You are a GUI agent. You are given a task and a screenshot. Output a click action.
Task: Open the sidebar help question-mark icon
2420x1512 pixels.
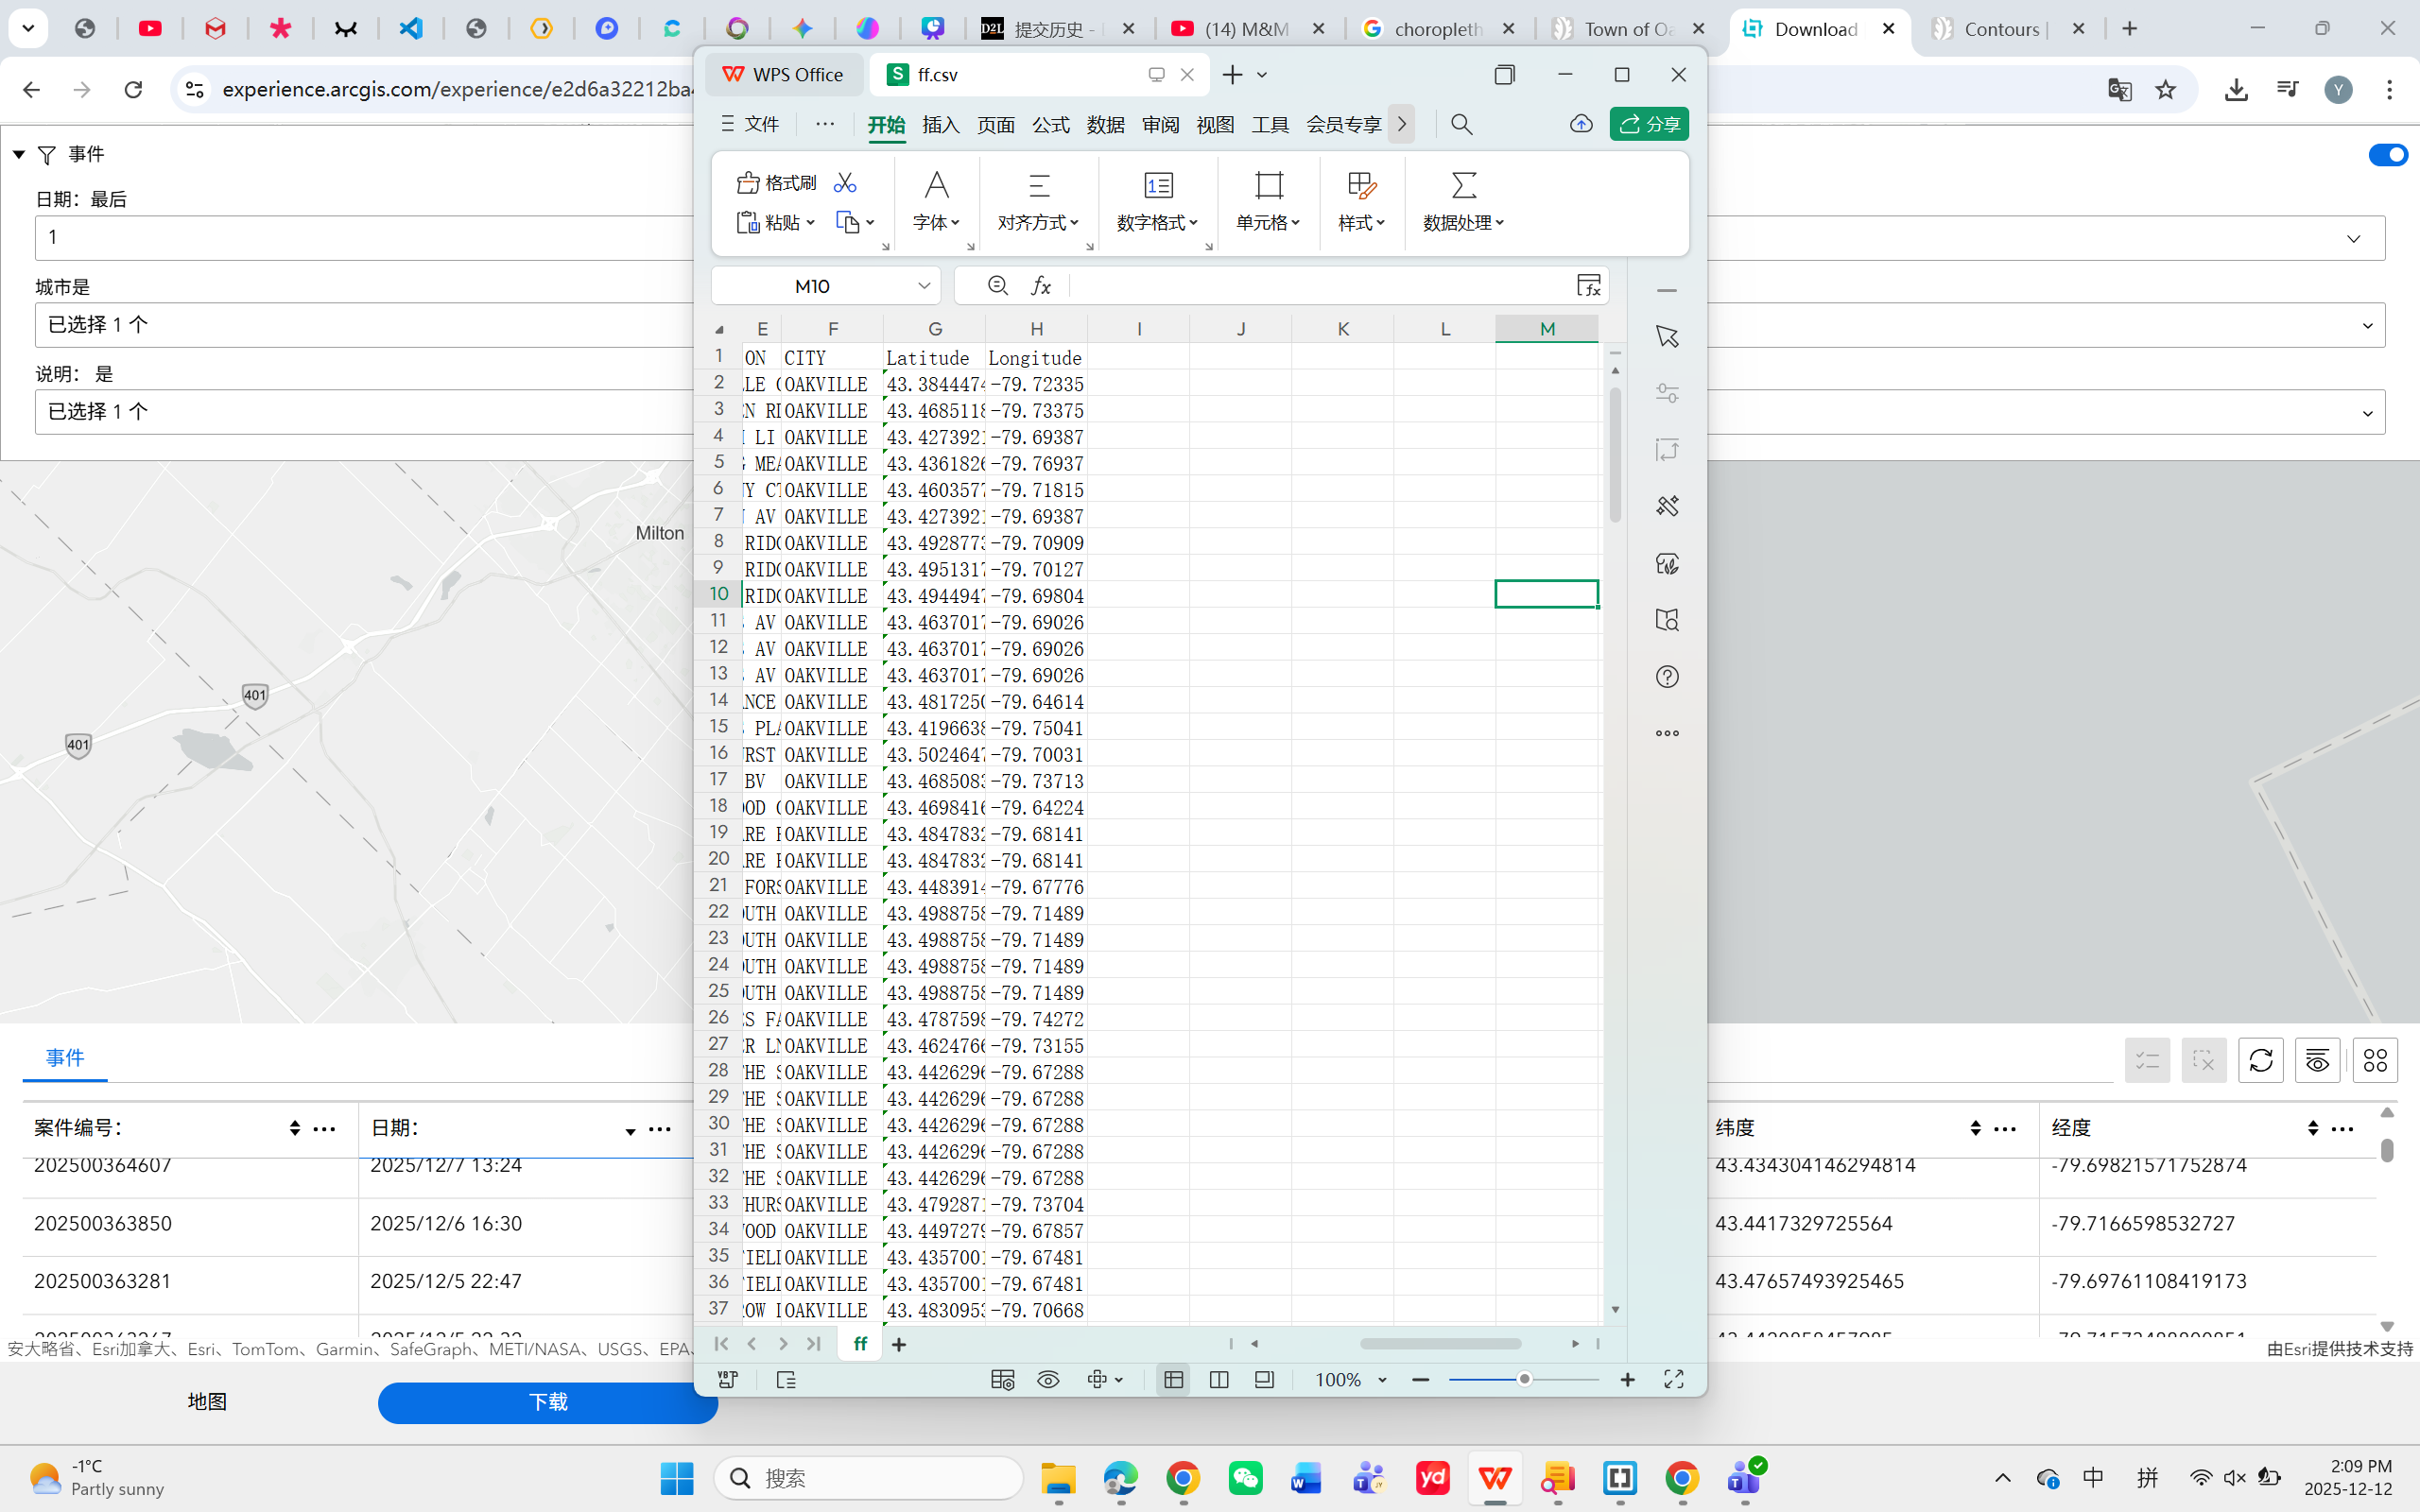(1667, 677)
